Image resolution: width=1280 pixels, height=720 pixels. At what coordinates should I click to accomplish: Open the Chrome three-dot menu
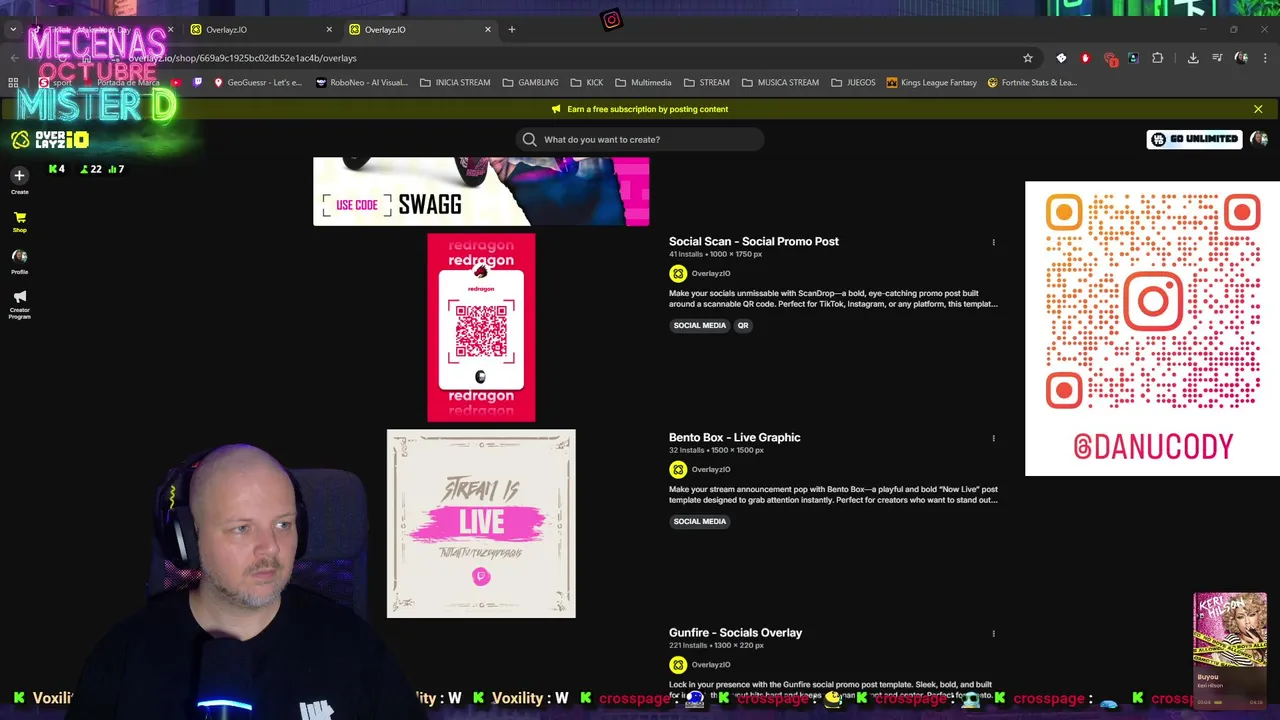pyautogui.click(x=1264, y=58)
